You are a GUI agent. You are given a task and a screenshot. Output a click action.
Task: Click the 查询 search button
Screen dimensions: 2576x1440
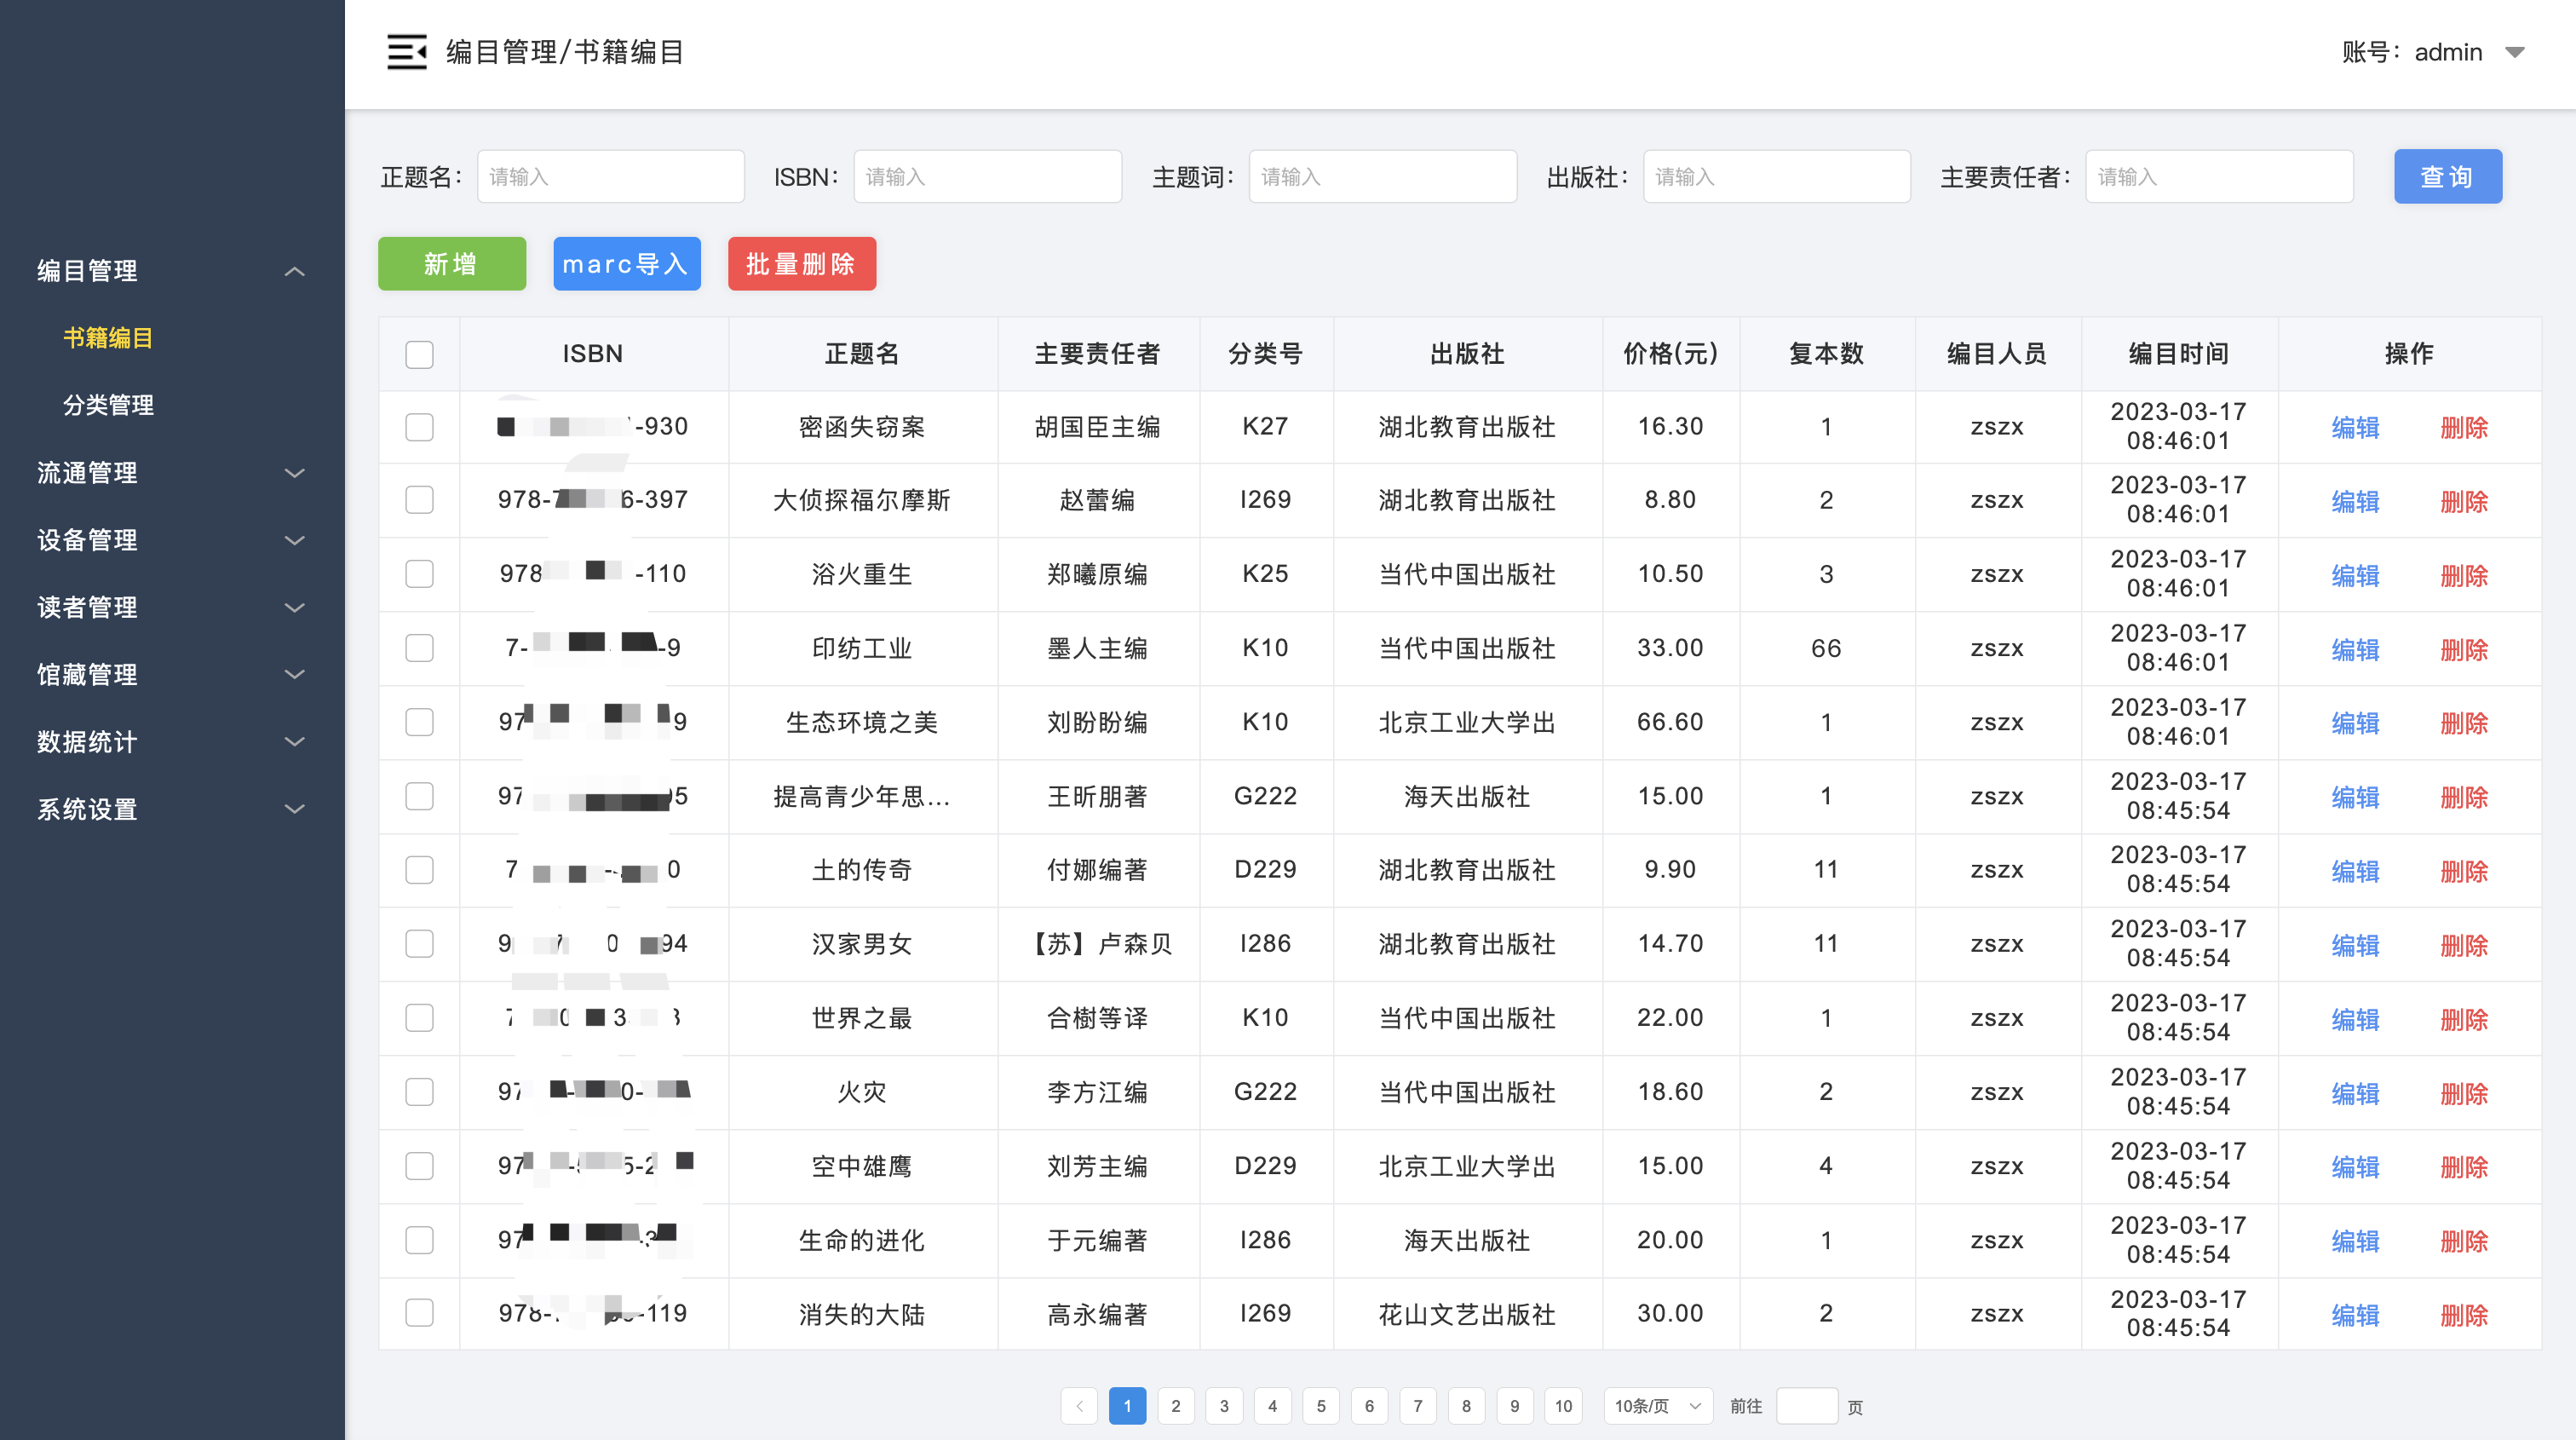(2447, 177)
